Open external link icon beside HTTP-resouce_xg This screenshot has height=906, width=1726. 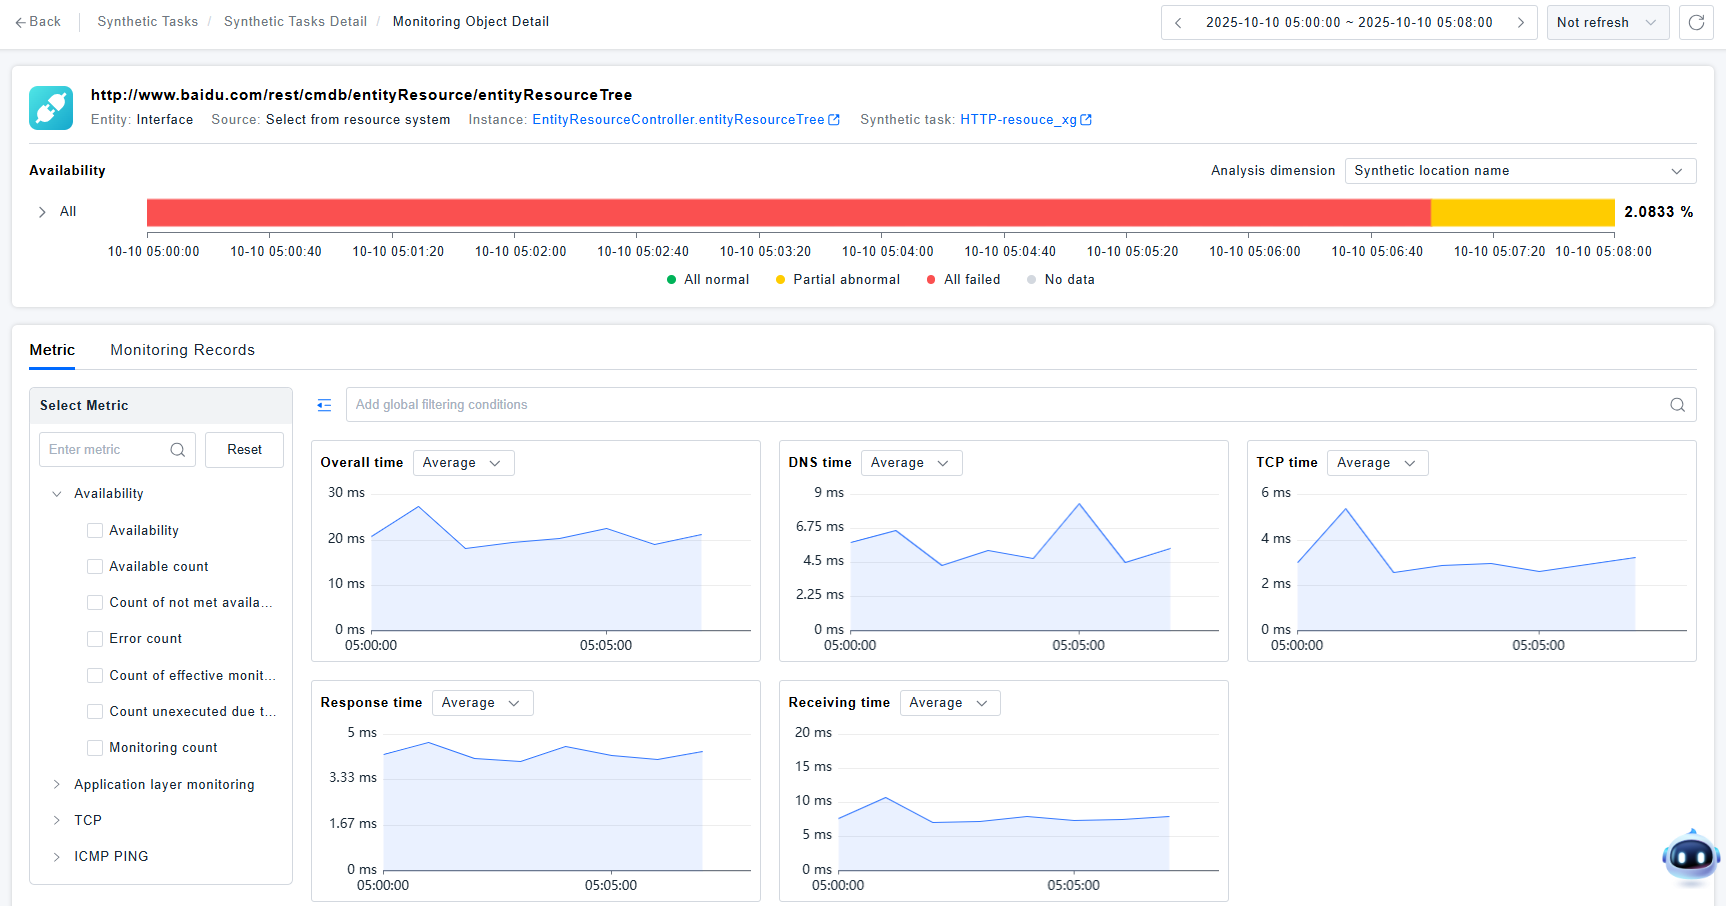click(1086, 120)
